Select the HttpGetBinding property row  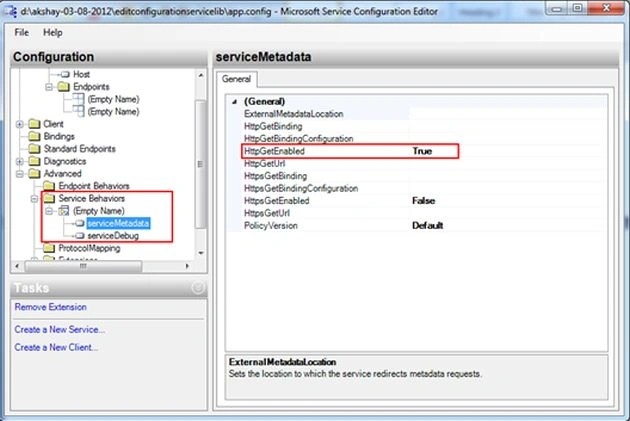(x=416, y=127)
